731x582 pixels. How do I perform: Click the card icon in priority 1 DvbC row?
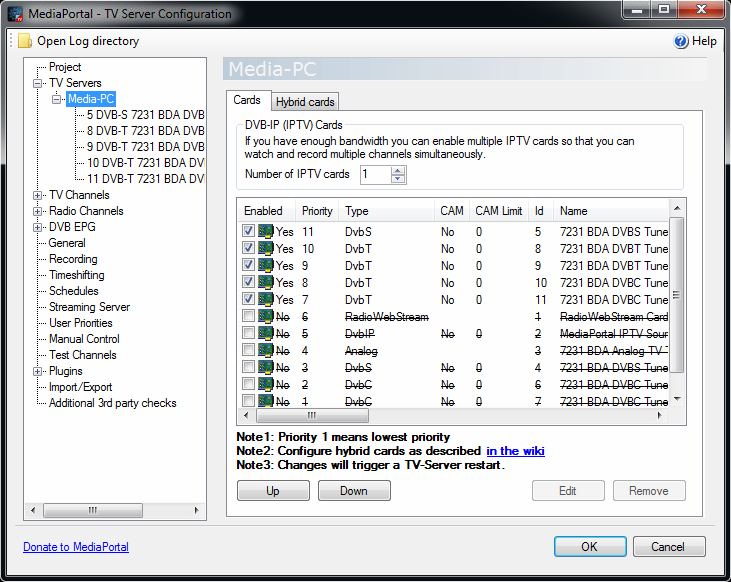point(266,401)
